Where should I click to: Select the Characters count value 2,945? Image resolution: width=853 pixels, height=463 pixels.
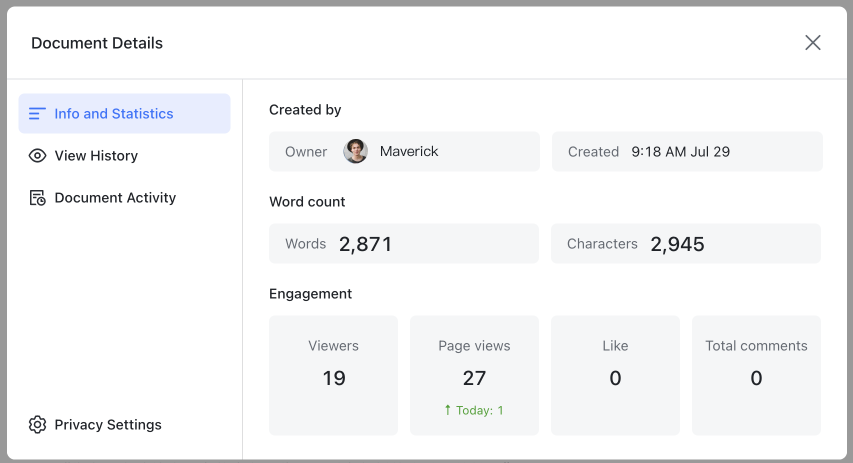point(677,244)
